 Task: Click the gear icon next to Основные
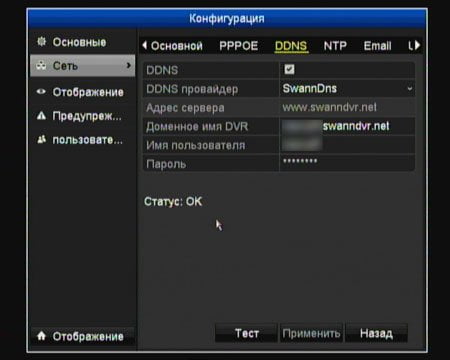41,42
